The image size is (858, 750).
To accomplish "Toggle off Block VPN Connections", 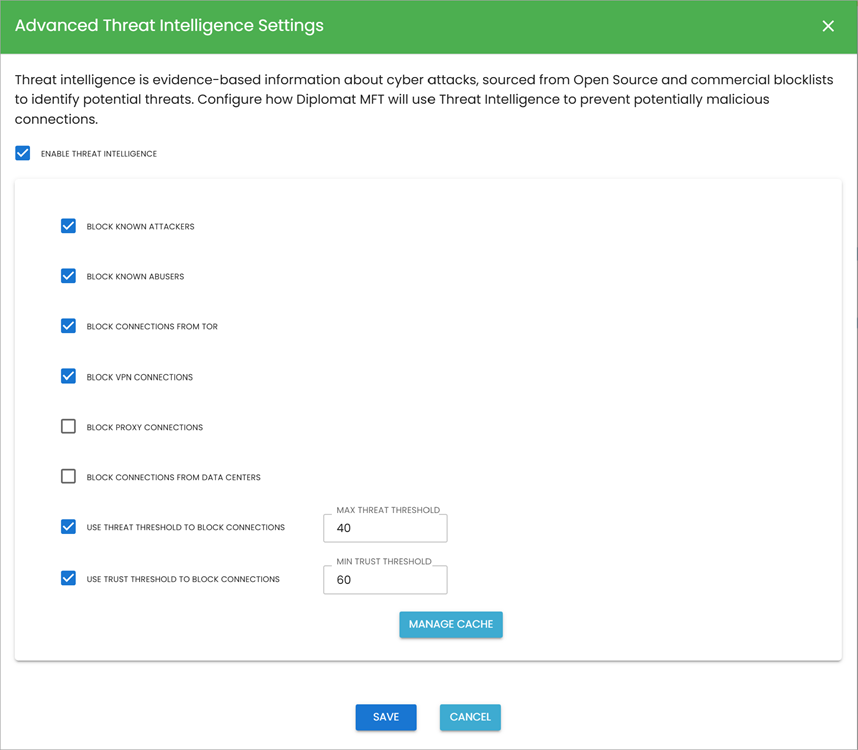I will point(68,377).
